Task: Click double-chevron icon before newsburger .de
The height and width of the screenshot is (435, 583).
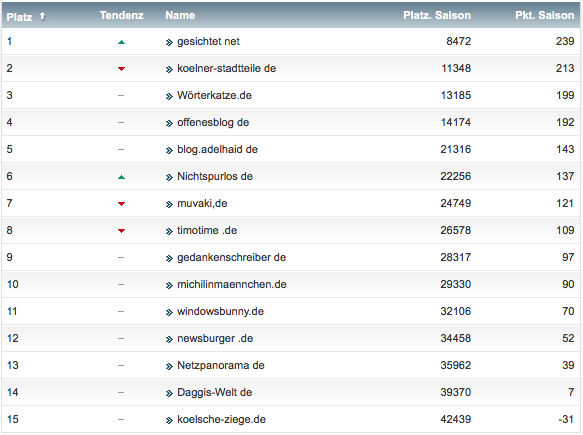Action: point(169,339)
